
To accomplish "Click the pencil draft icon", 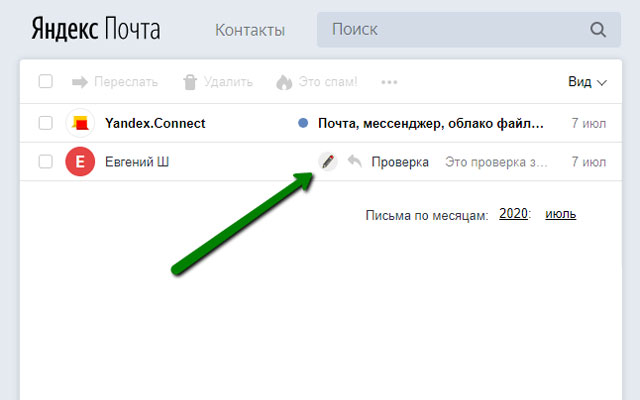I will pos(328,162).
